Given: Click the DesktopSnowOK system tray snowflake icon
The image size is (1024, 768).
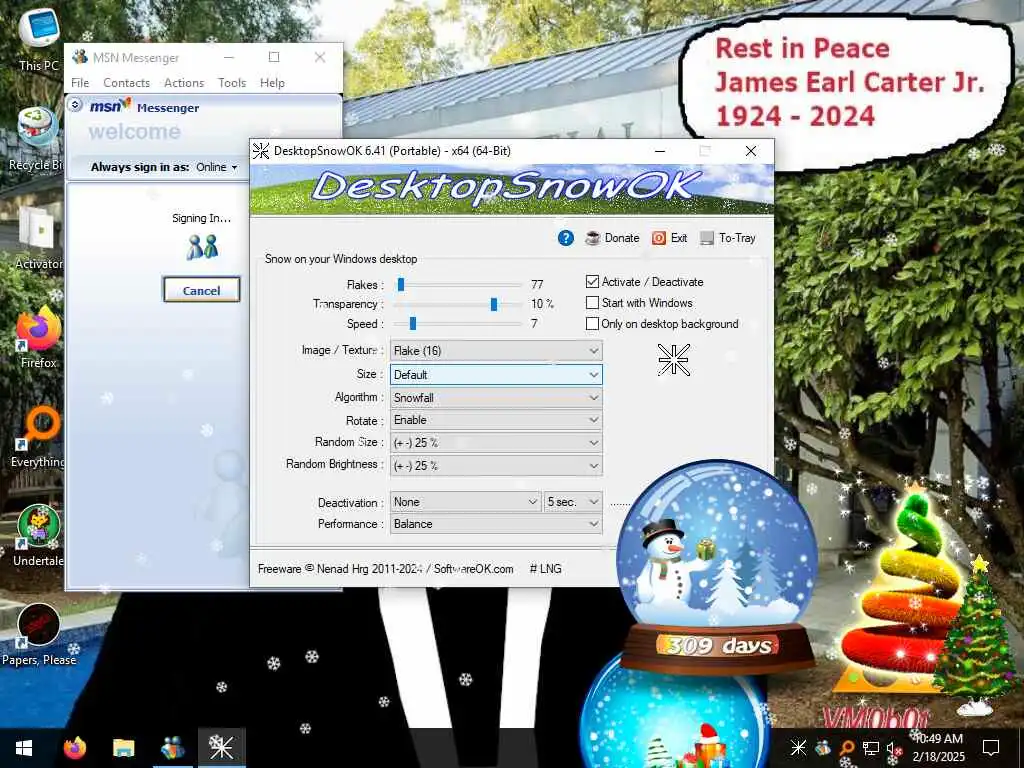Looking at the screenshot, I should point(798,748).
